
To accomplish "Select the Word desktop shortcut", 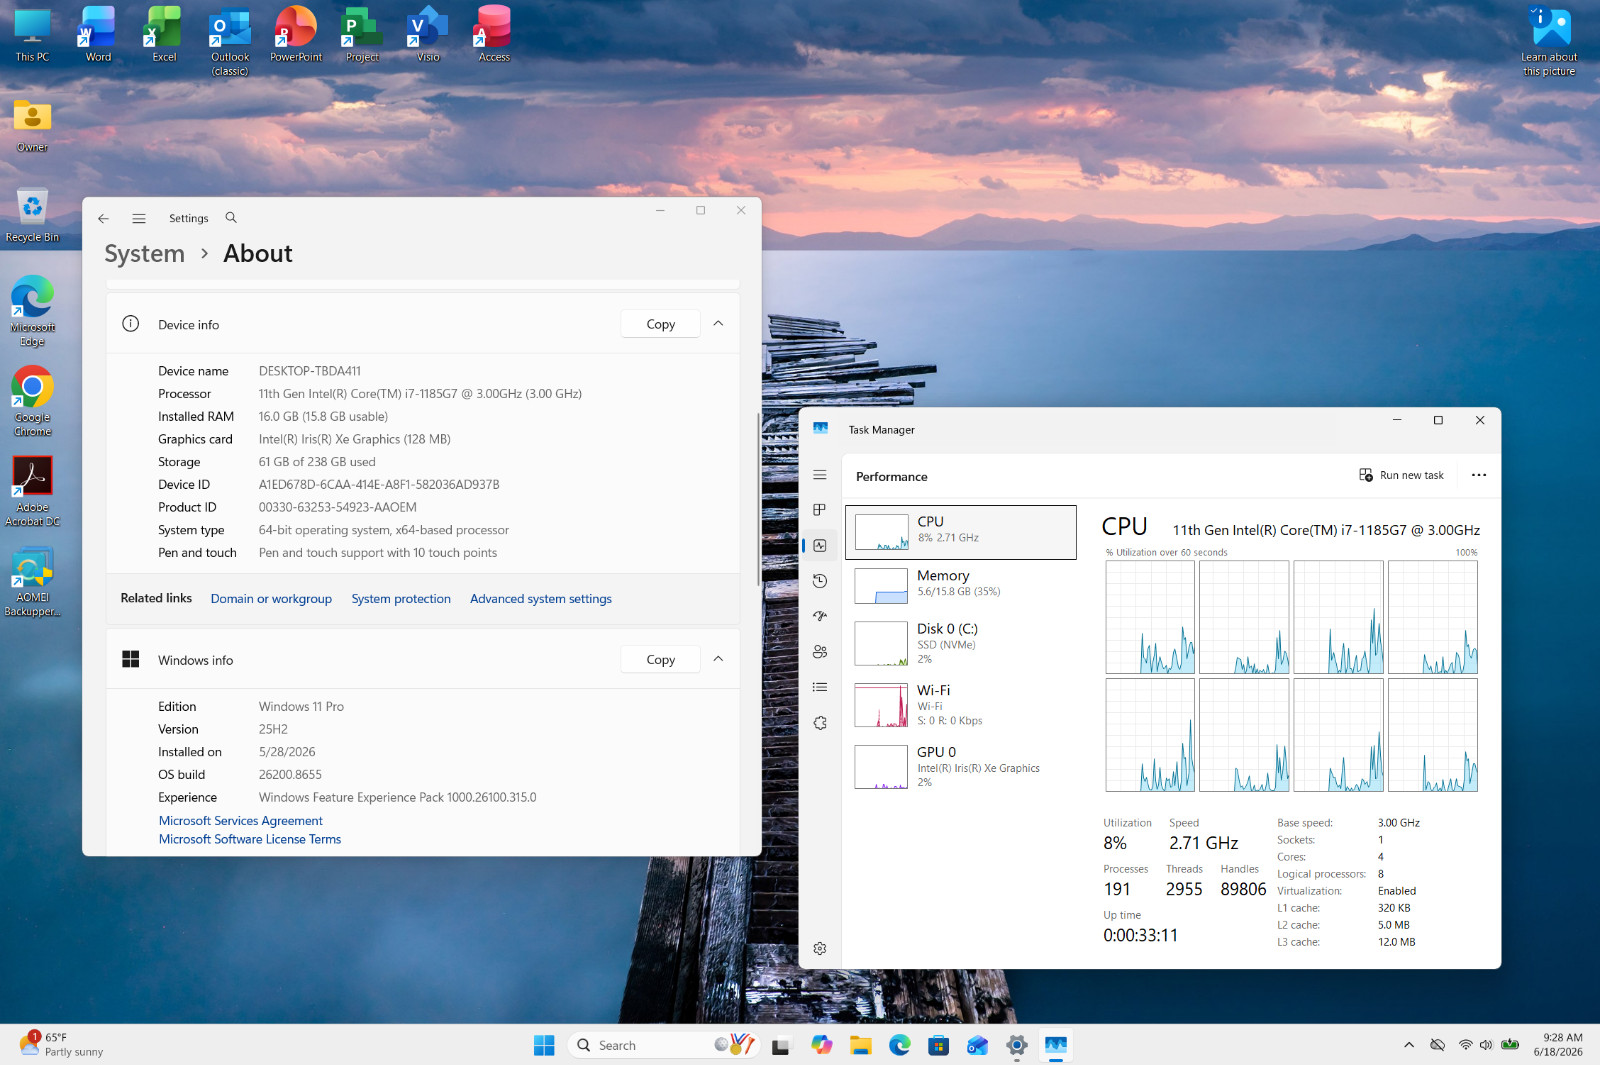I will point(98,36).
